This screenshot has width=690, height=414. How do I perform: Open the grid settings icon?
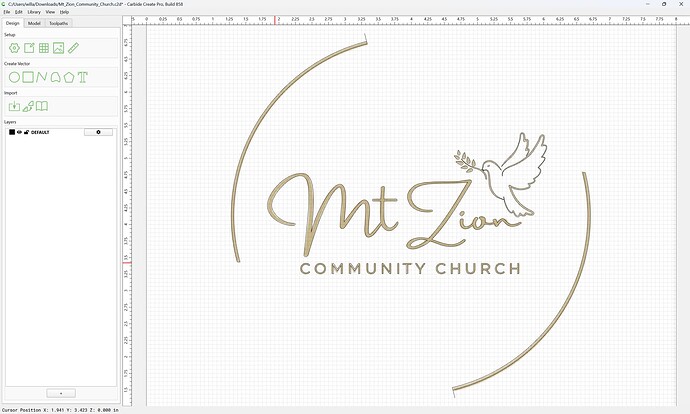point(44,48)
